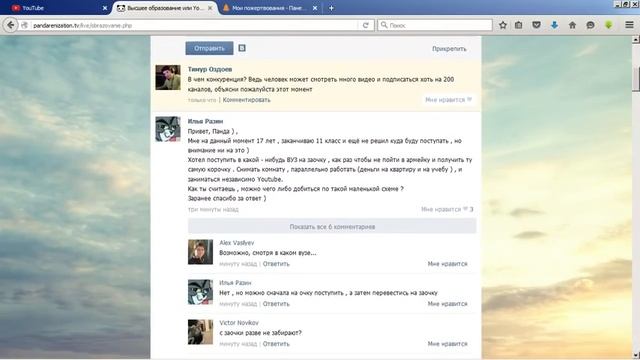Open the chat bubble toolbar icon
Screen dimensions: 640x360
[590, 25]
